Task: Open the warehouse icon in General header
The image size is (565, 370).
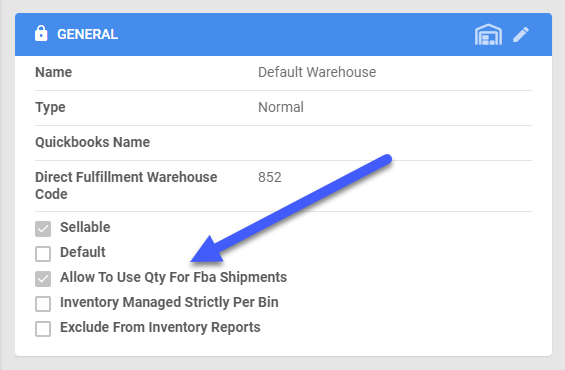Action: click(488, 35)
